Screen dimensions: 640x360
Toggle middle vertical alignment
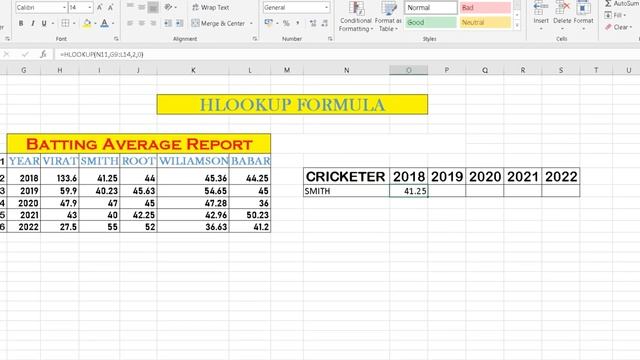click(141, 7)
